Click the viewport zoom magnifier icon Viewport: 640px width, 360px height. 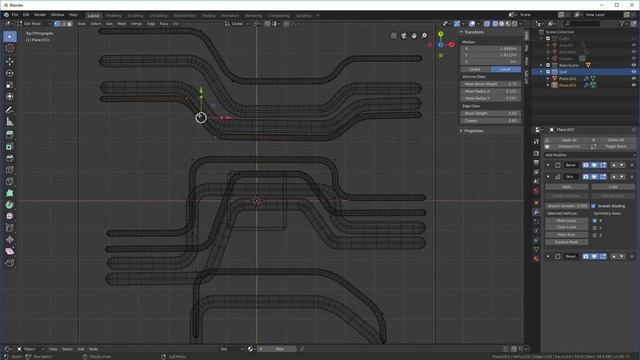click(x=424, y=36)
